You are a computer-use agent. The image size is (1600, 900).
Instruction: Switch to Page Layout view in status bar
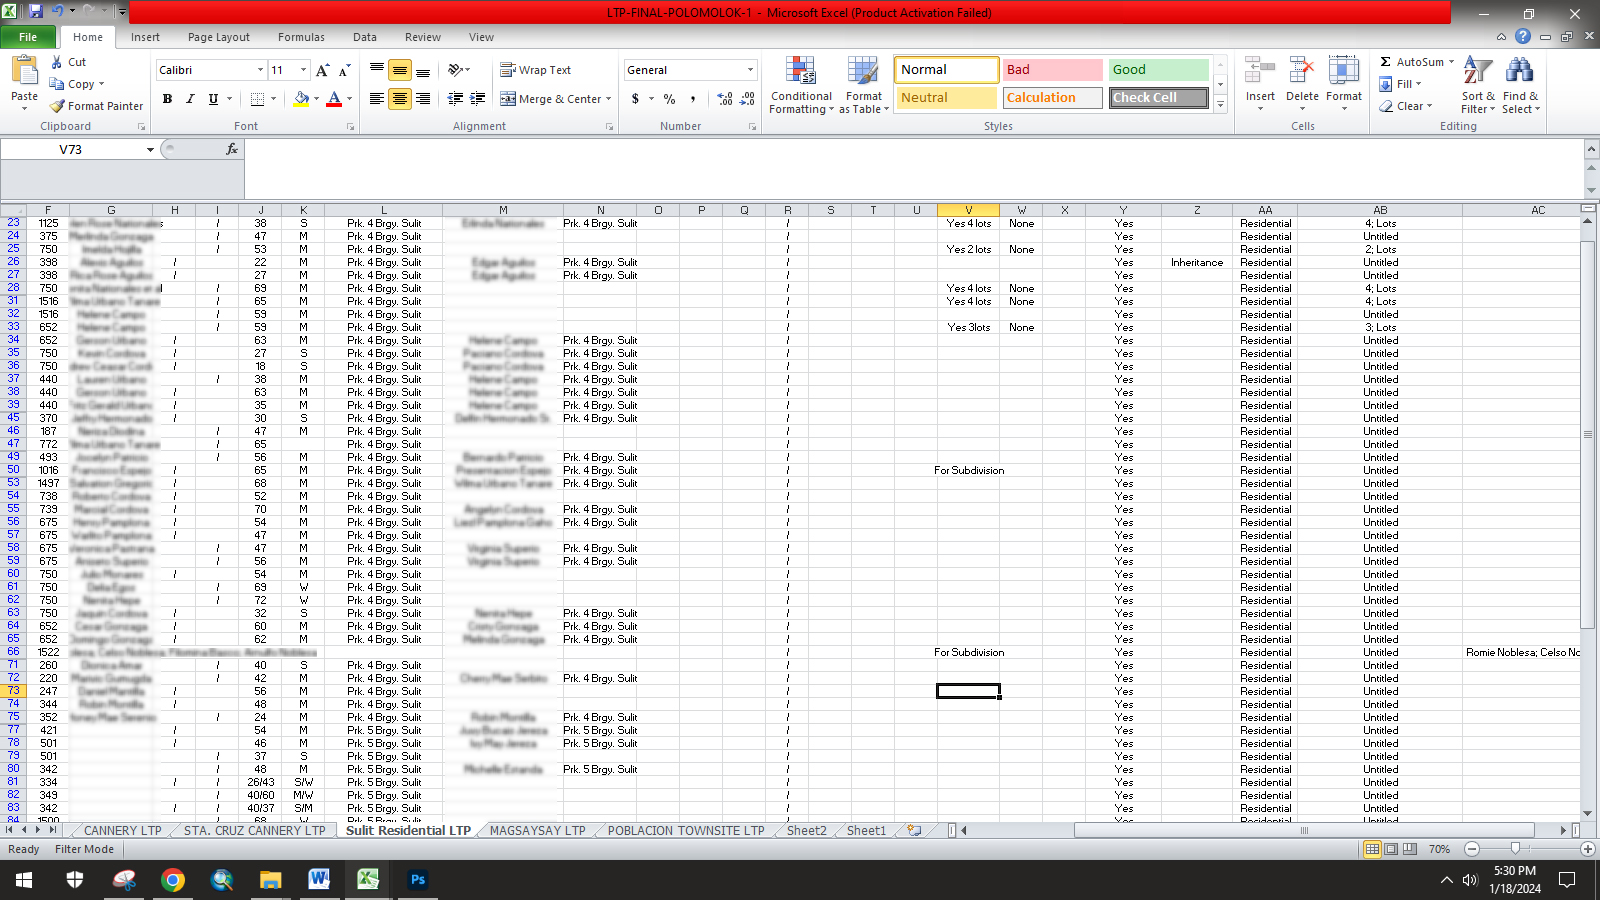pyautogui.click(x=1391, y=849)
